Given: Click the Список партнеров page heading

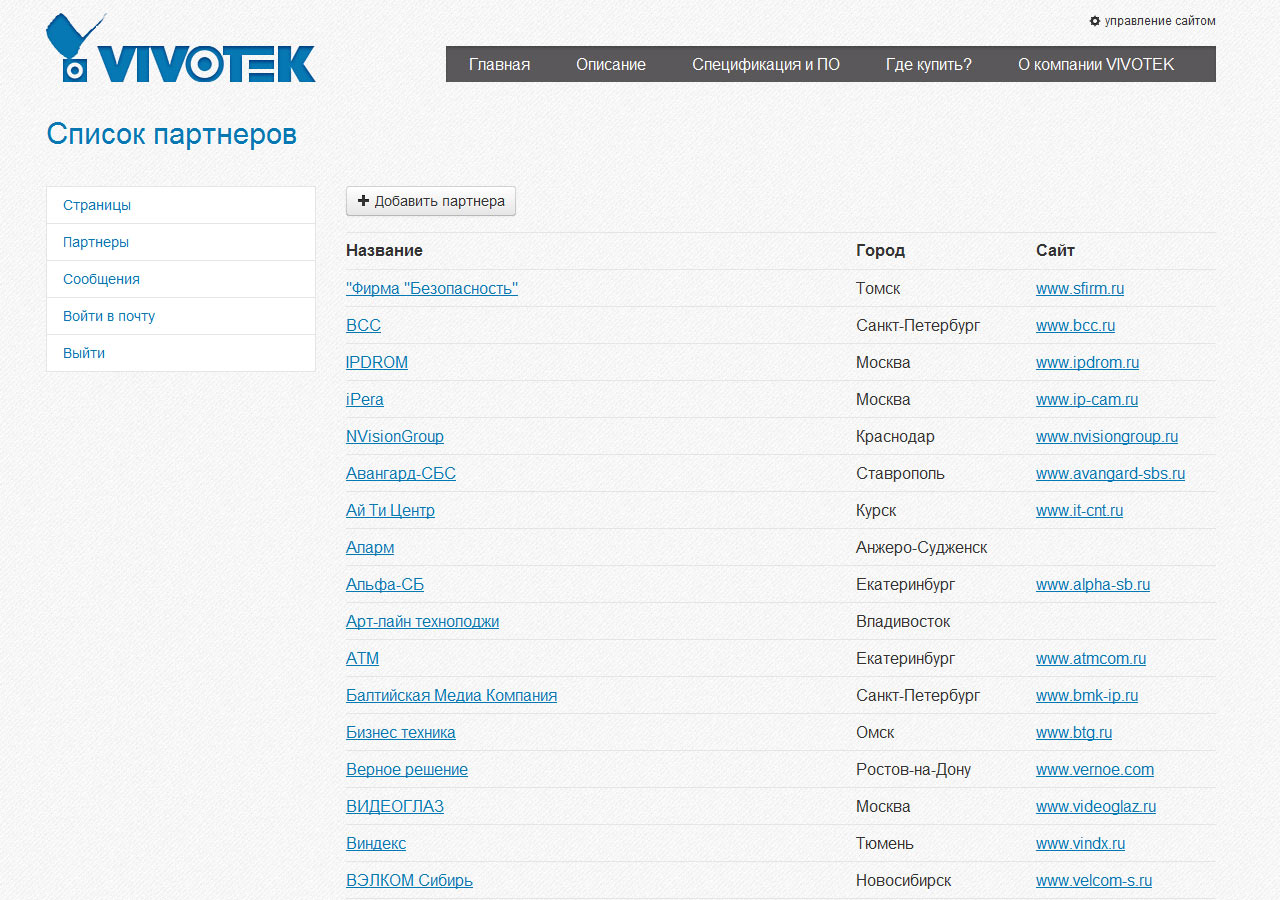Looking at the screenshot, I should pos(172,134).
